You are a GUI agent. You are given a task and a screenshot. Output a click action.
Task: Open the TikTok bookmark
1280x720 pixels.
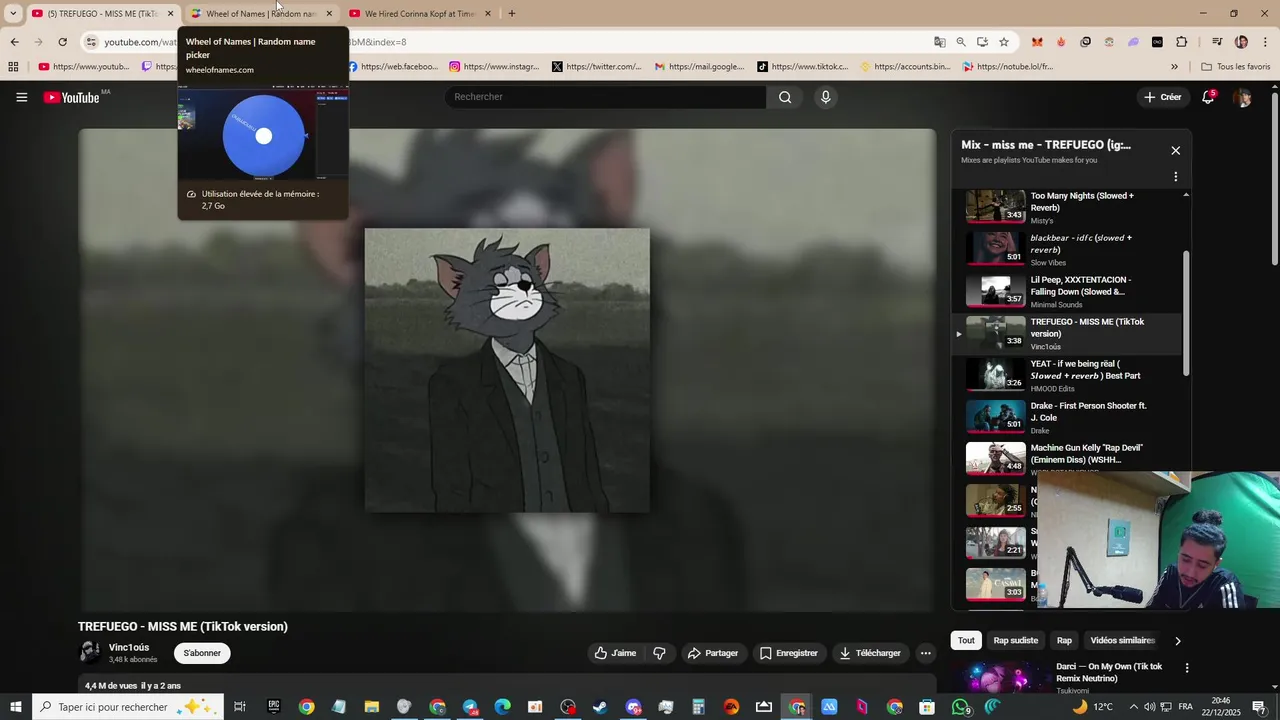click(802, 67)
